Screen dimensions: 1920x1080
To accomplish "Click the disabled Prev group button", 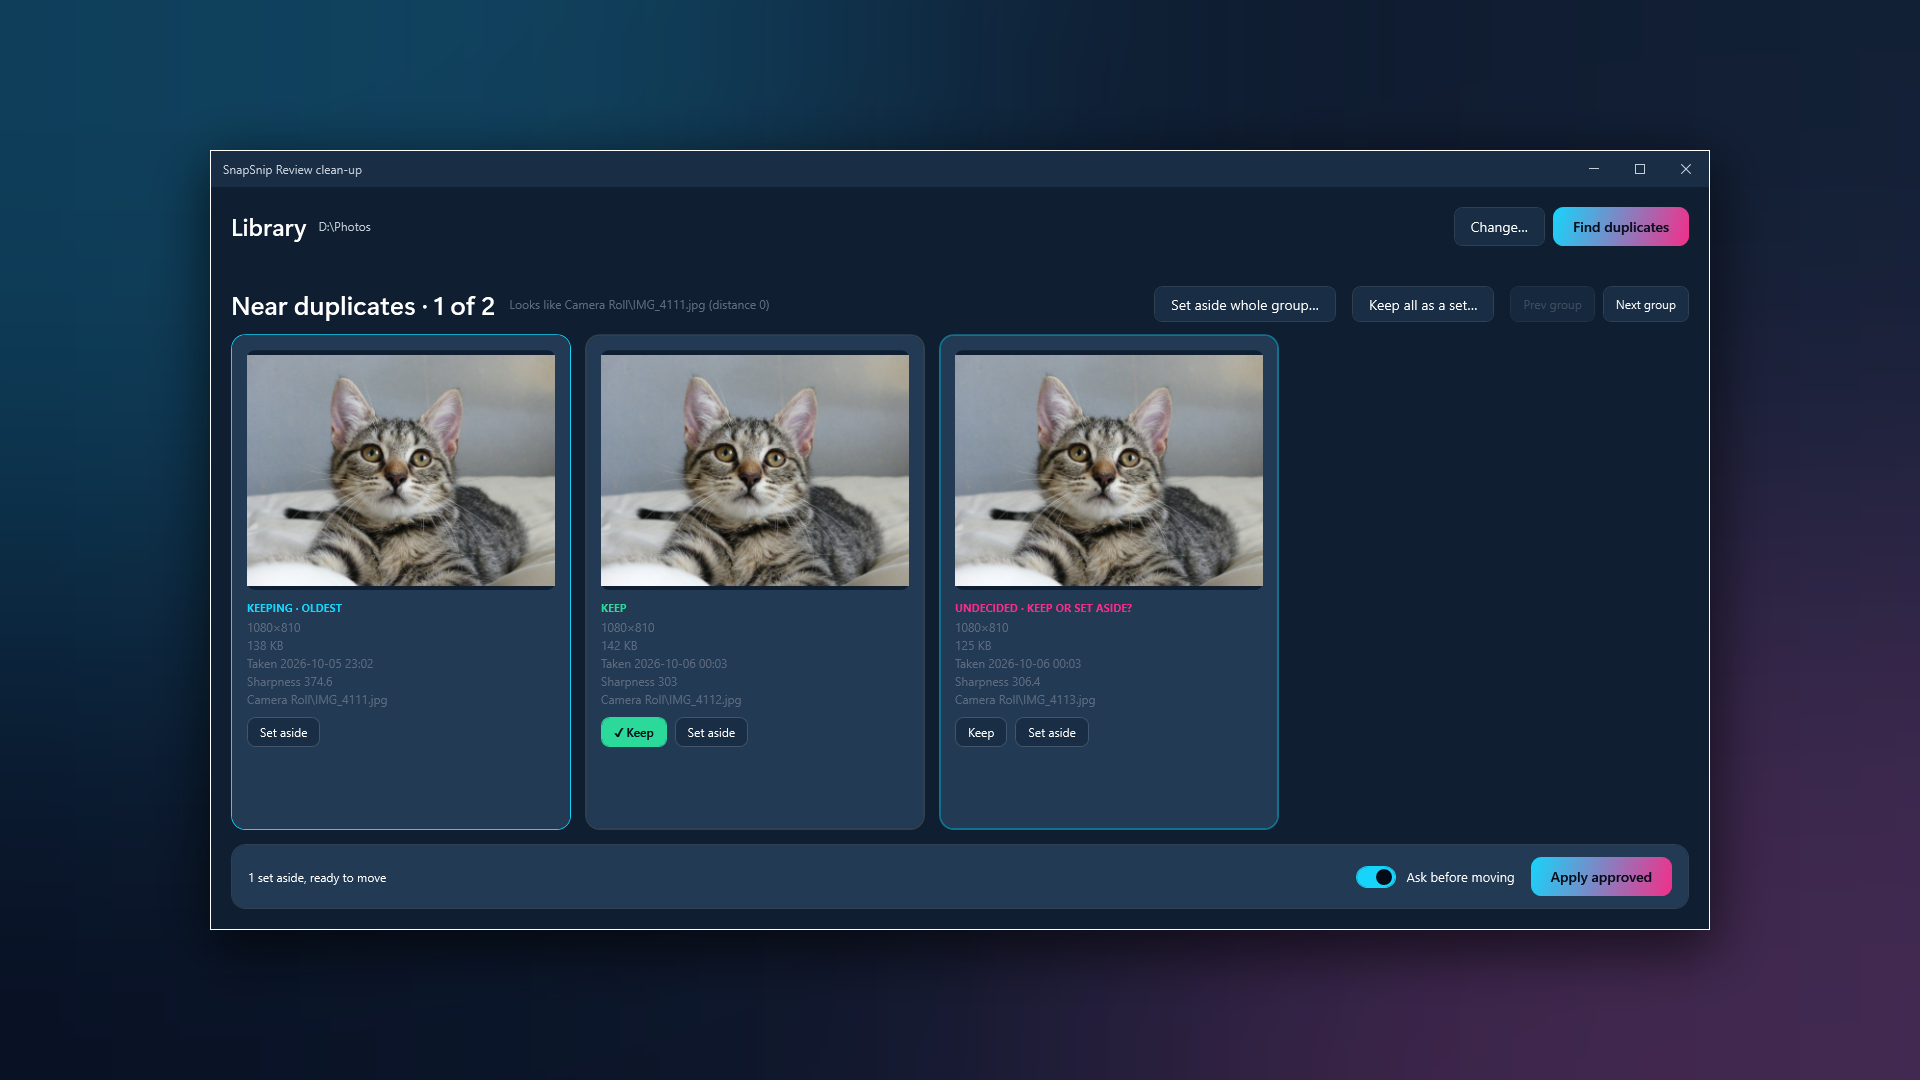I will point(1552,305).
